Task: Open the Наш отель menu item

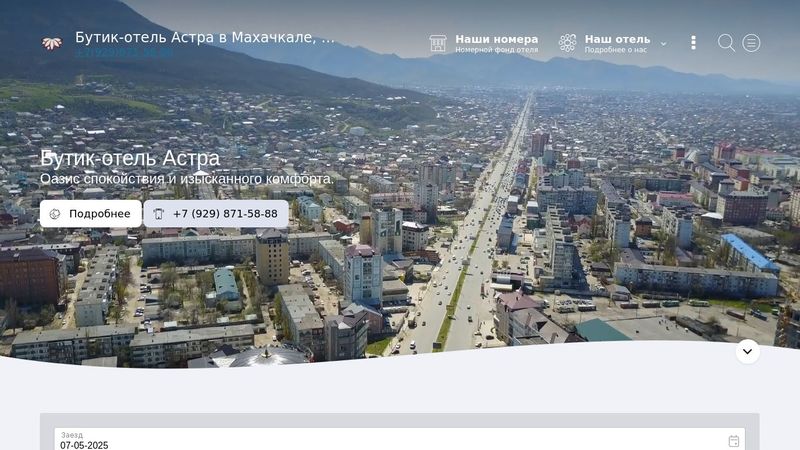Action: click(617, 43)
